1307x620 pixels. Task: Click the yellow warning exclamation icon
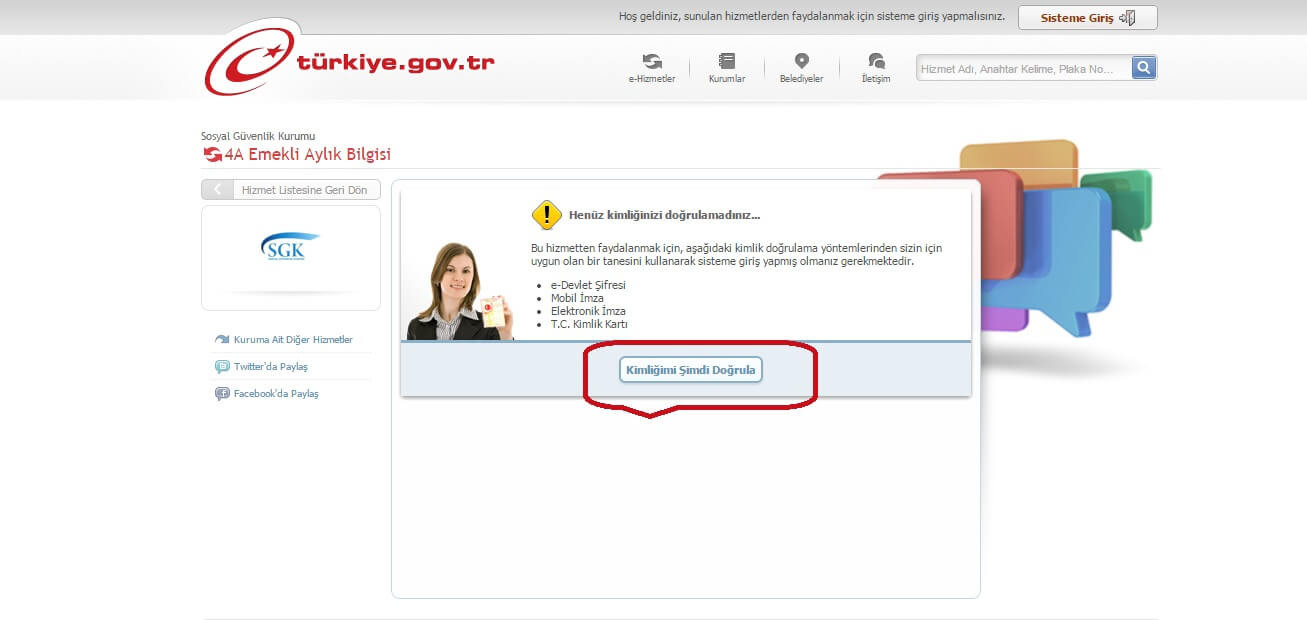tap(546, 215)
